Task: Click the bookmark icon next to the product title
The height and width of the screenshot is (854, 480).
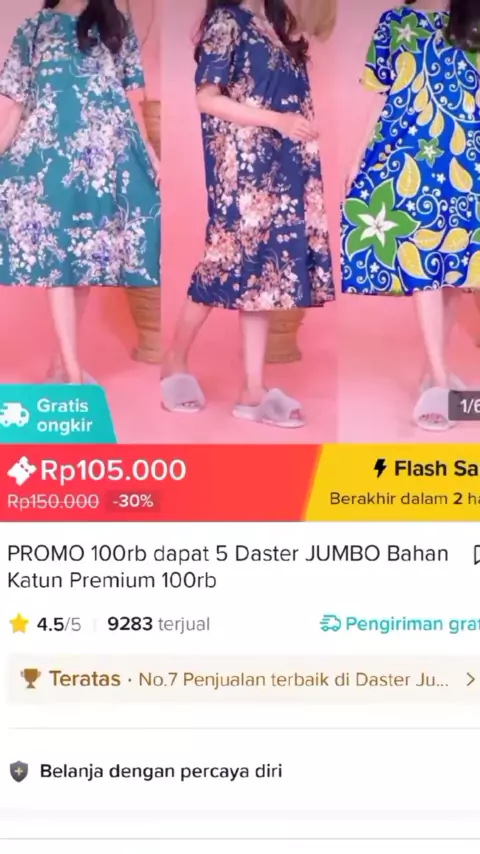Action: click(x=476, y=555)
